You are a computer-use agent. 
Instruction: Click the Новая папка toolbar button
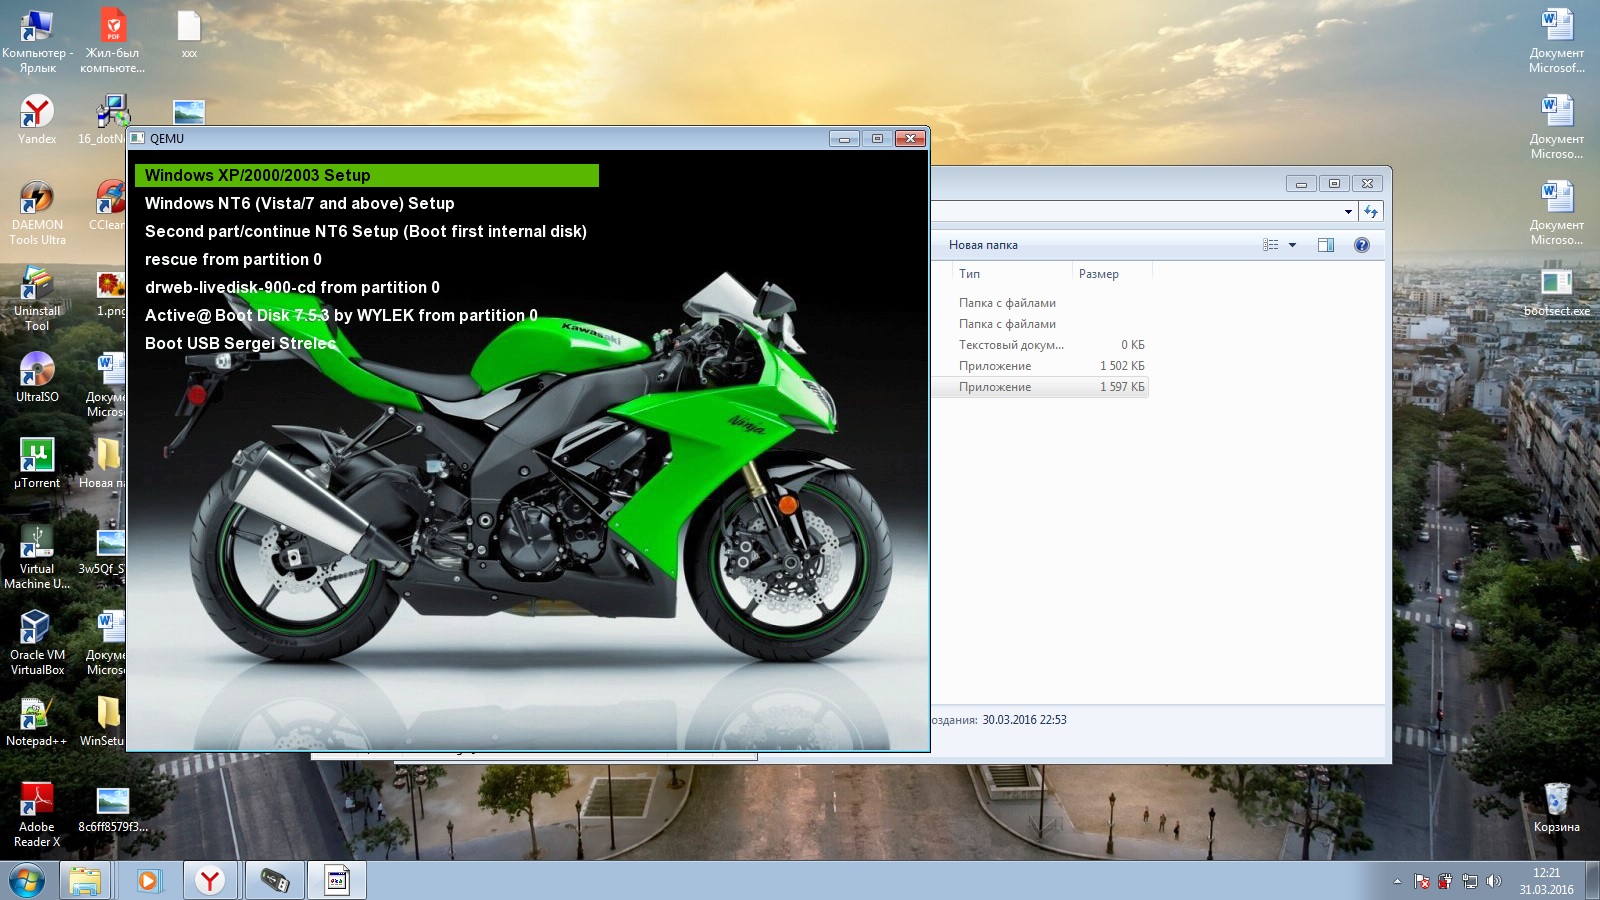point(983,245)
